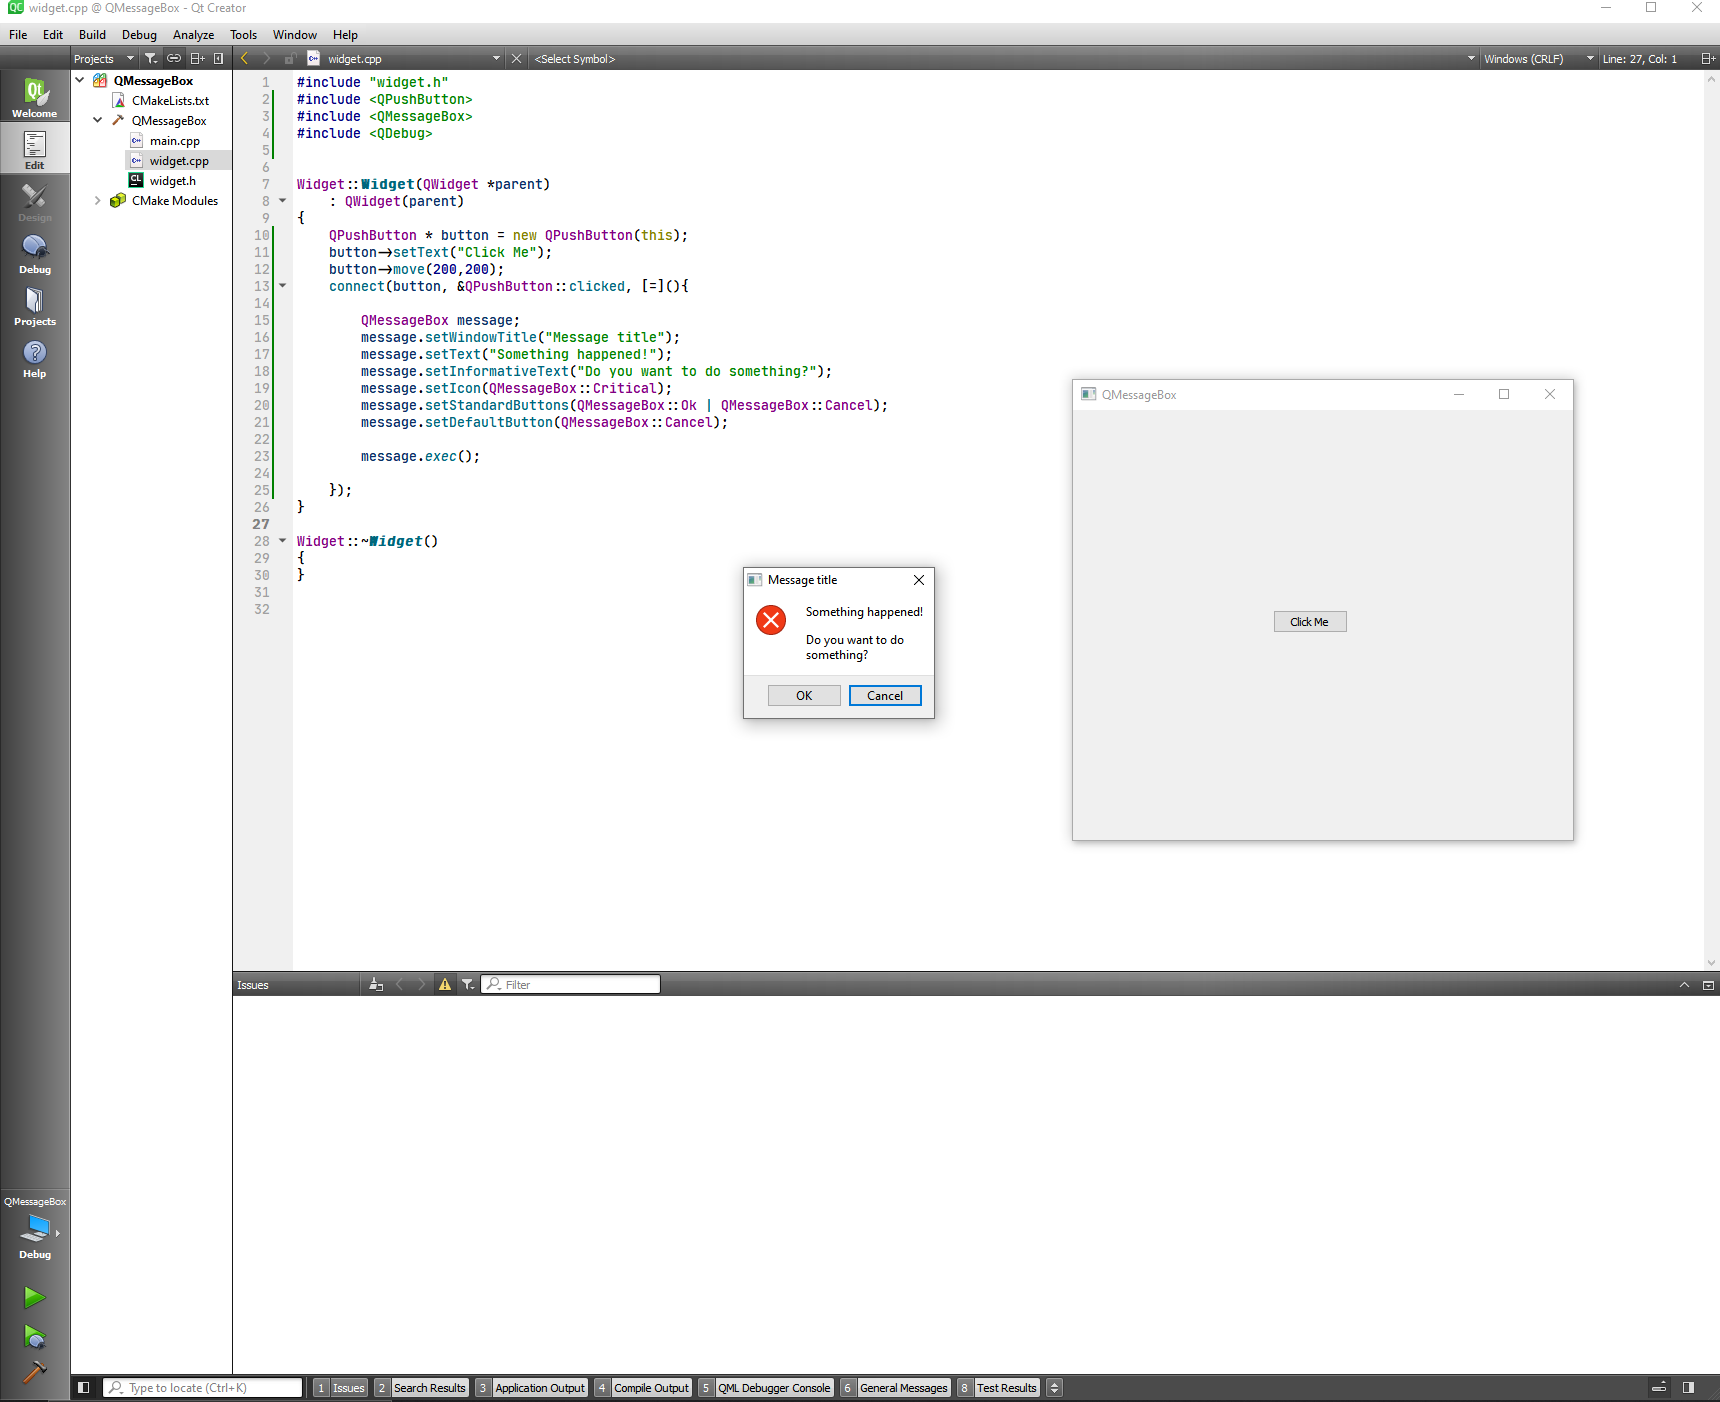Go back in editor navigation history
1720x1402 pixels.
(244, 58)
